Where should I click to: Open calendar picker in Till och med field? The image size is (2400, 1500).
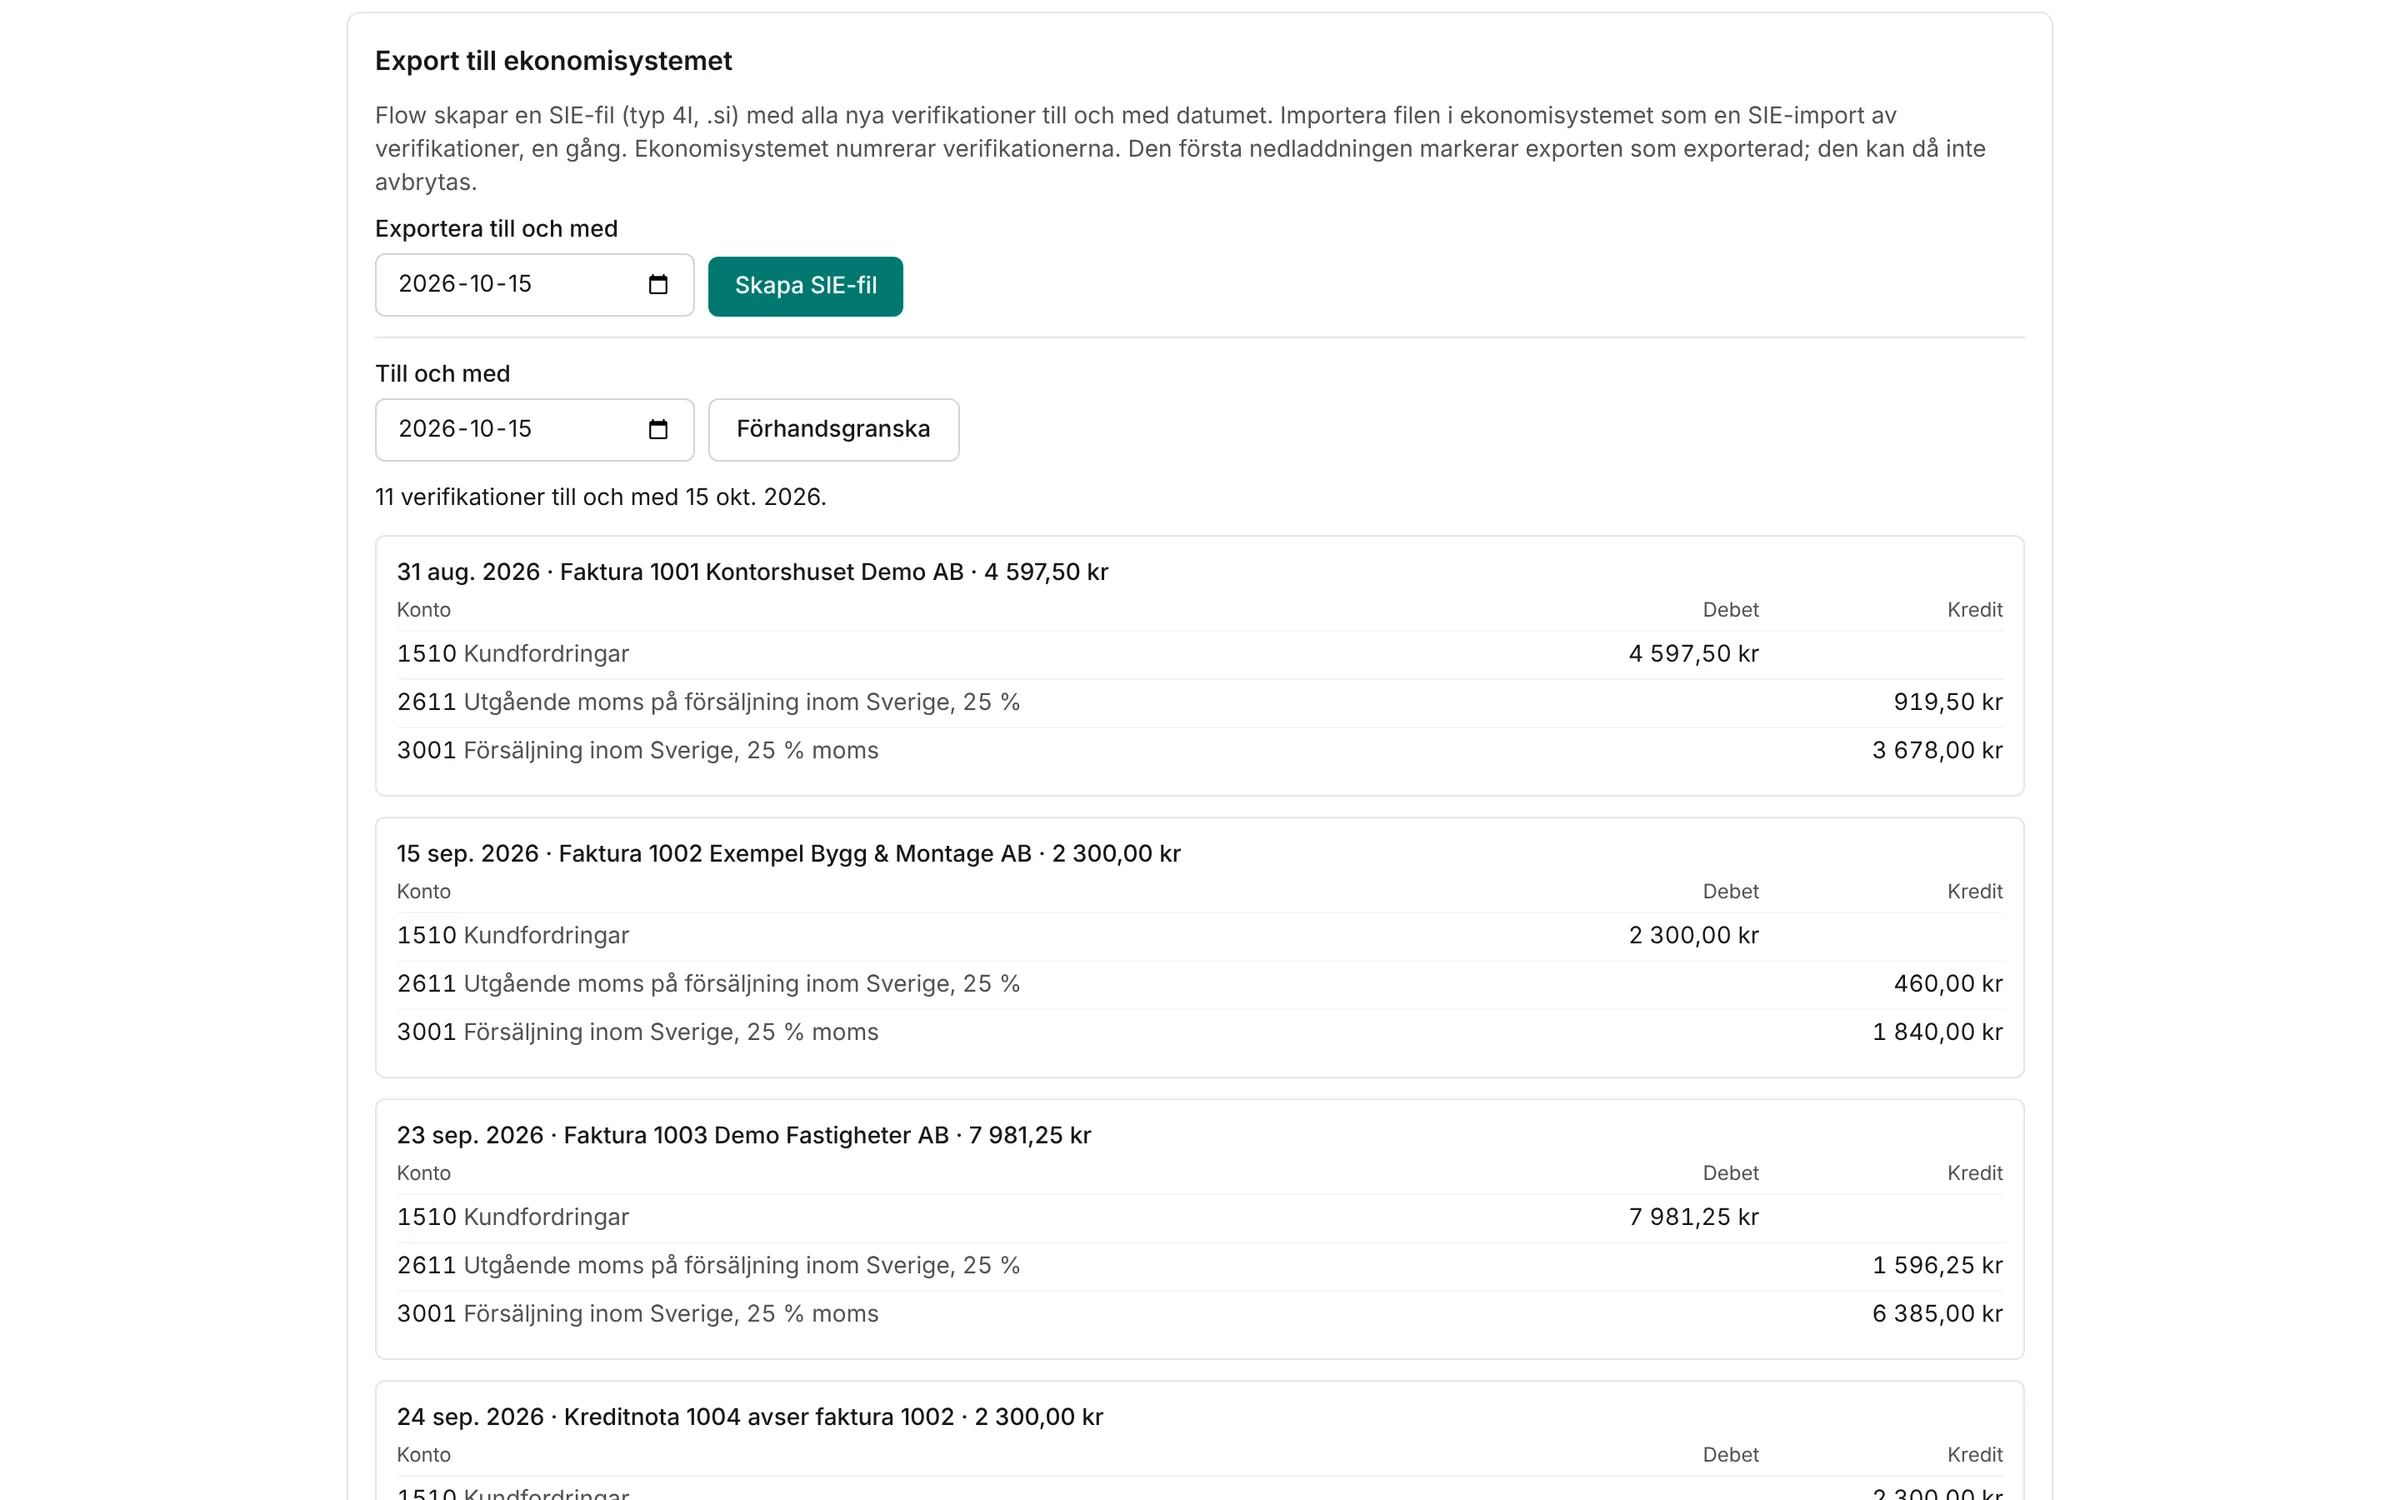tap(657, 430)
